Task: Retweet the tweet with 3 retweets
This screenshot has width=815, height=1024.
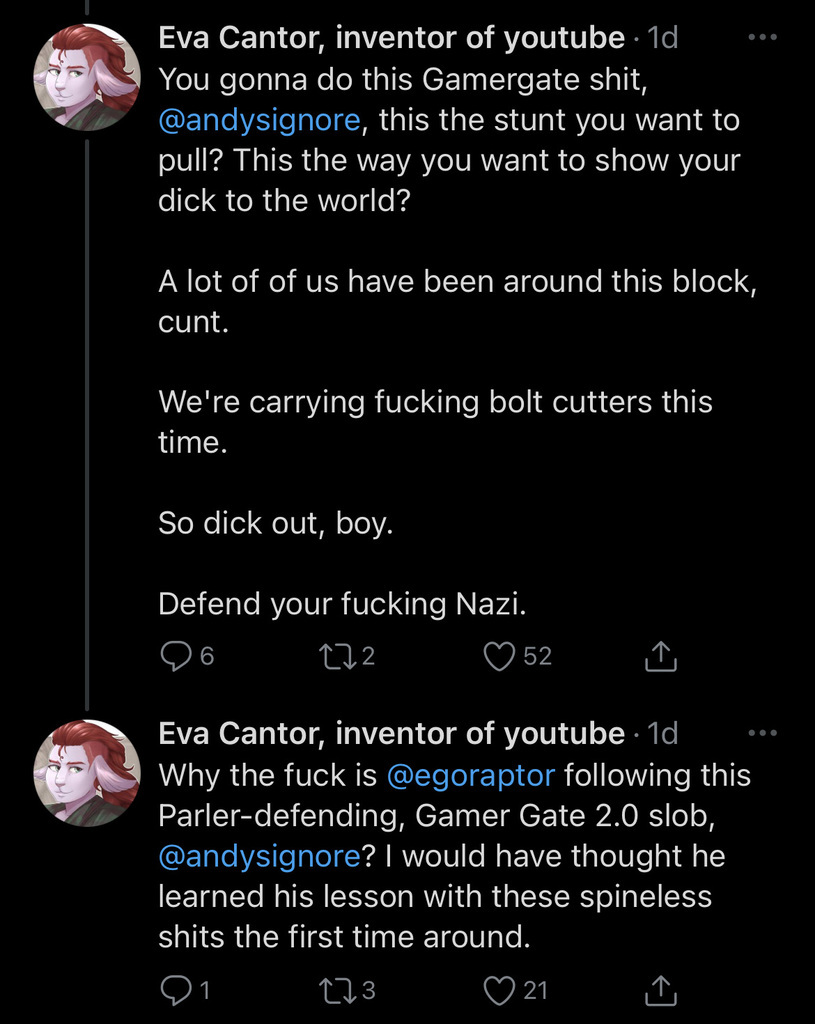Action: (331, 990)
